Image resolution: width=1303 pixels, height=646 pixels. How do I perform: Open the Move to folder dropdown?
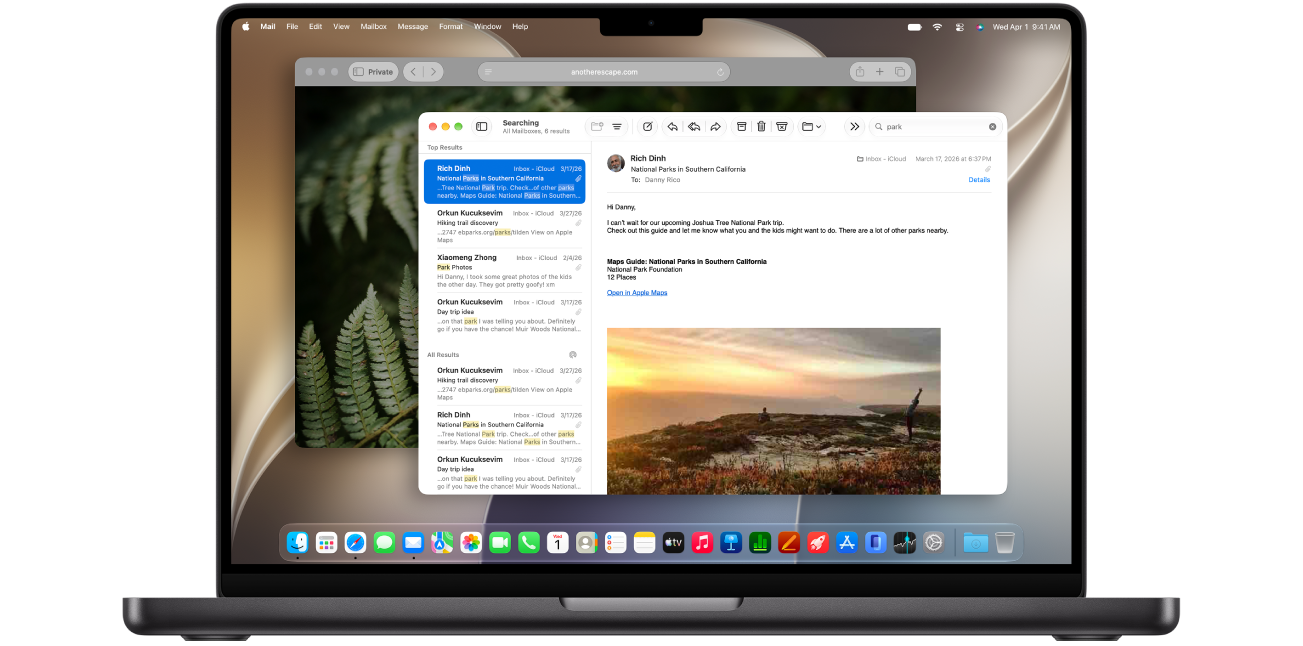click(x=811, y=127)
